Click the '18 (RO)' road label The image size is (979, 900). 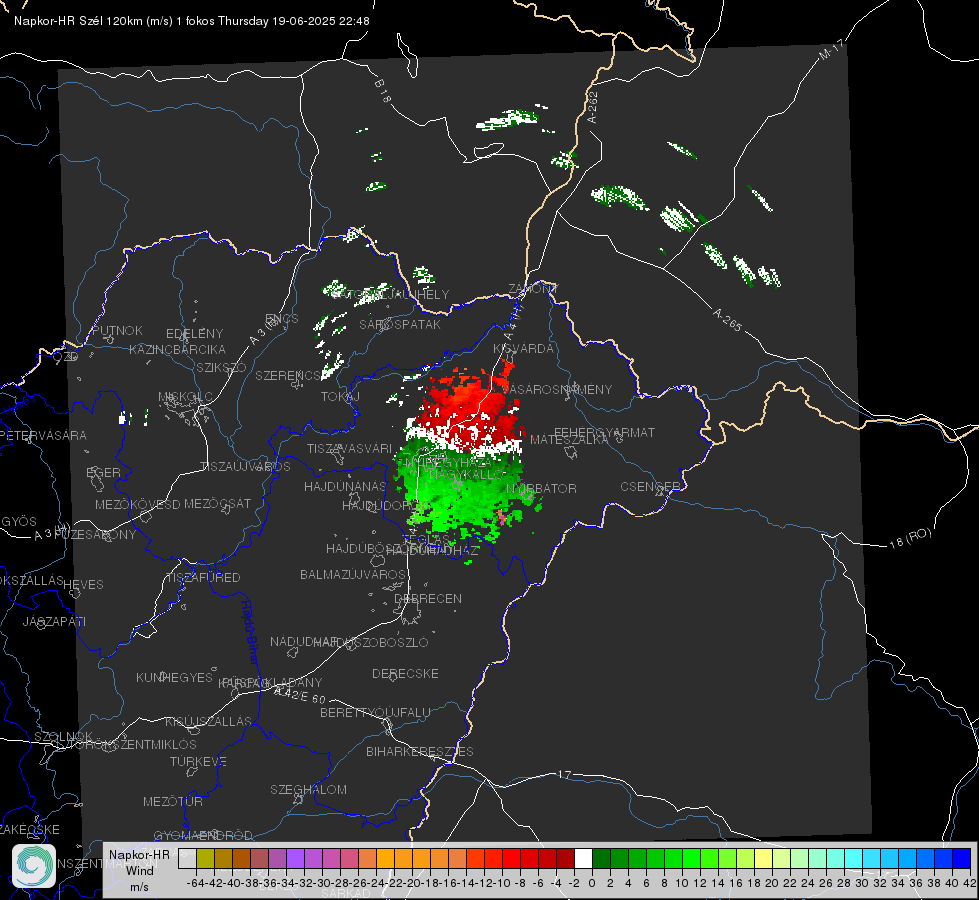coord(910,538)
